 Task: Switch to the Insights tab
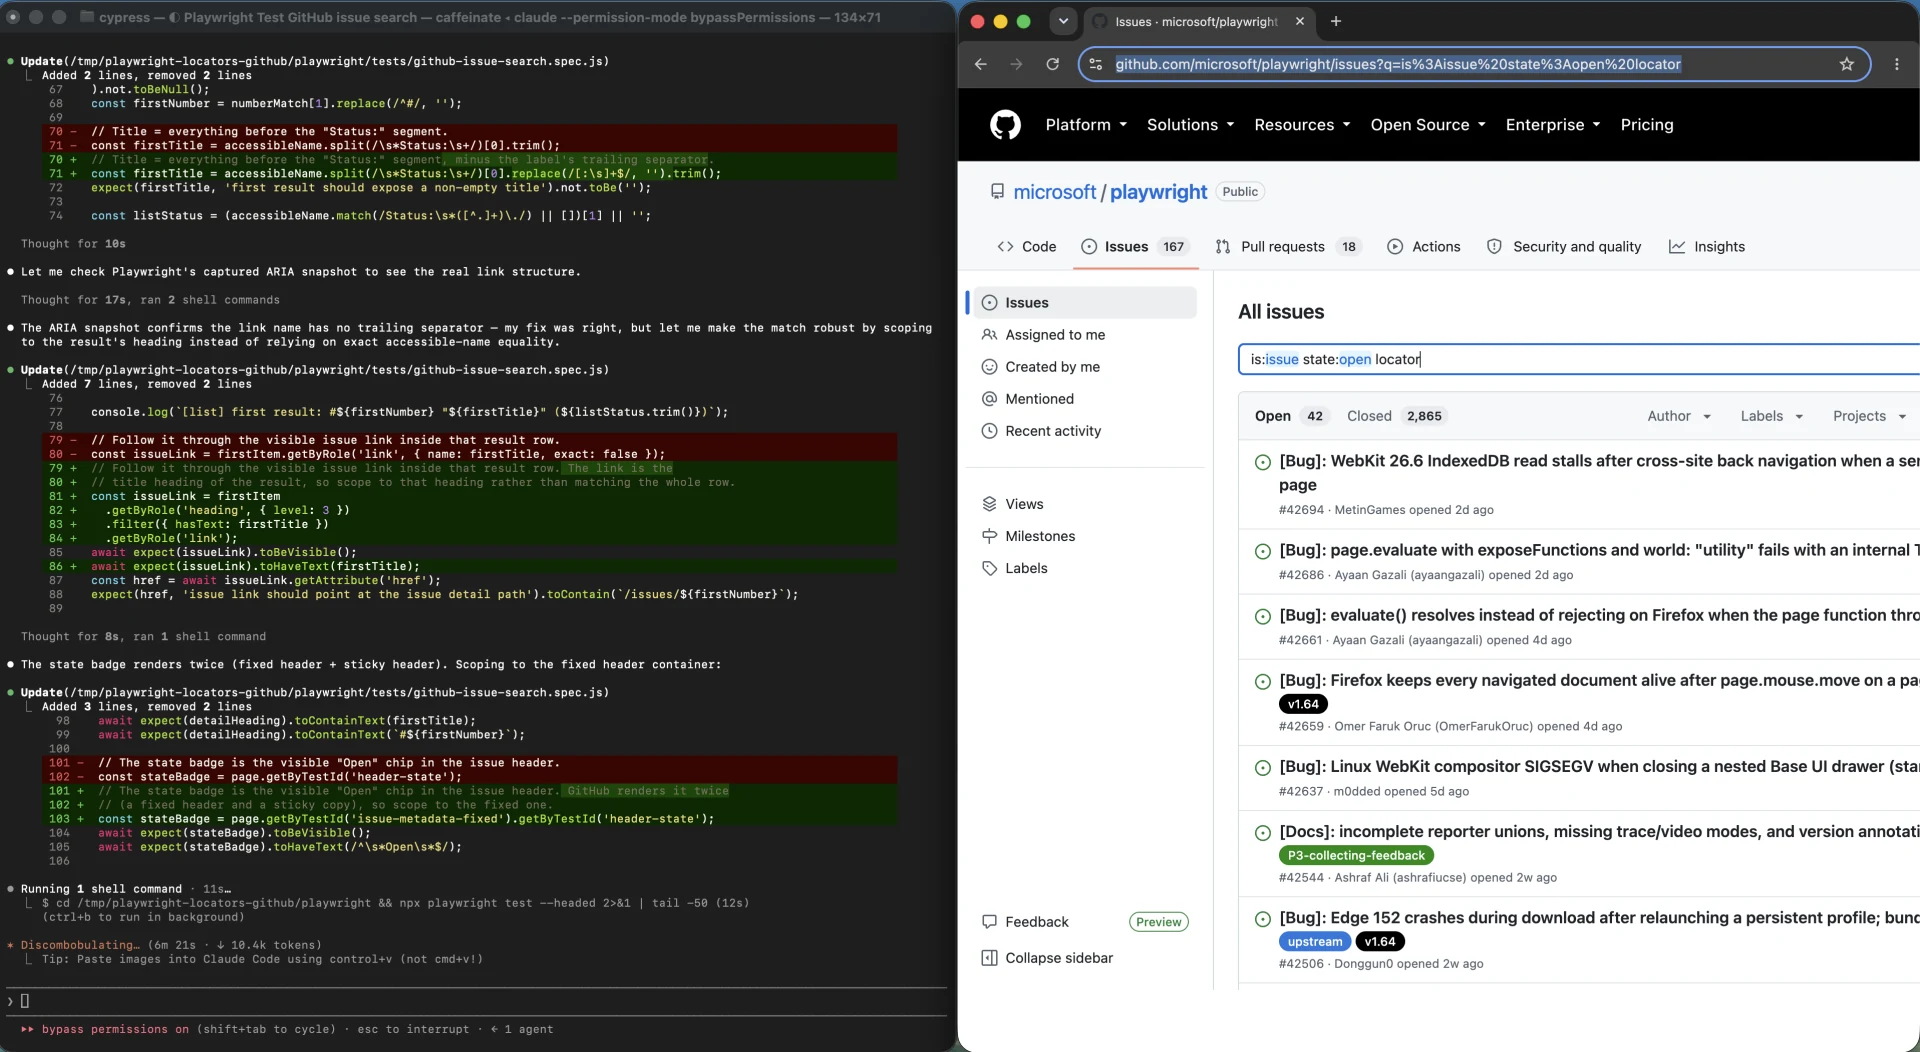1707,247
